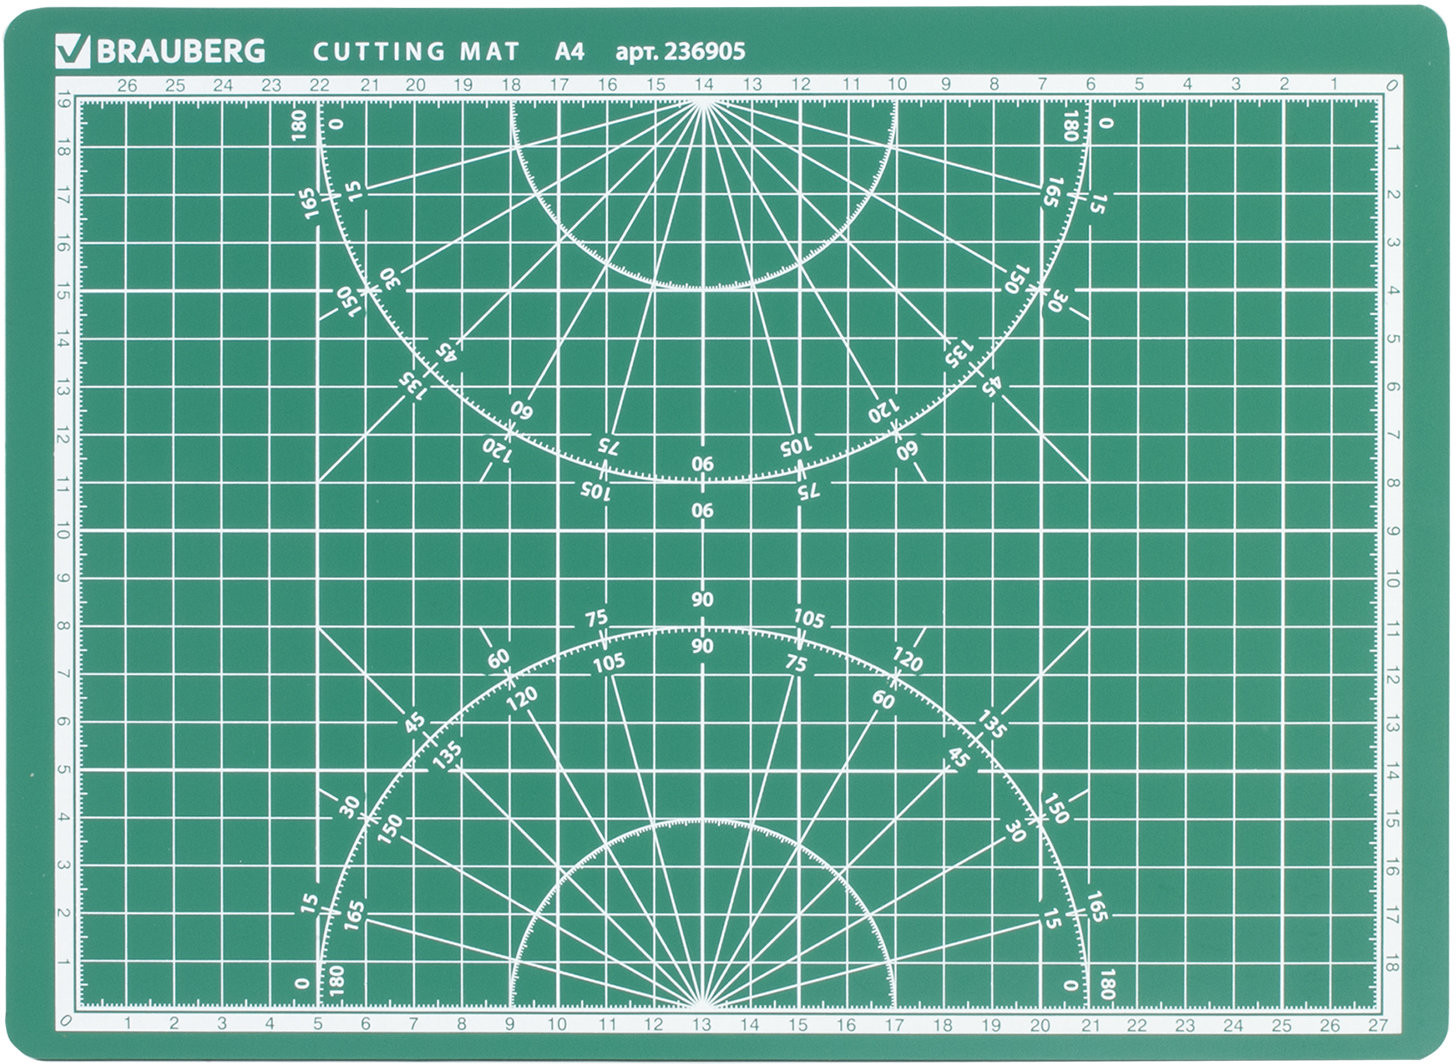The height and width of the screenshot is (1064, 1456).
Task: Click the 0 at the bottom-left ruler corner
Action: pos(65,1022)
